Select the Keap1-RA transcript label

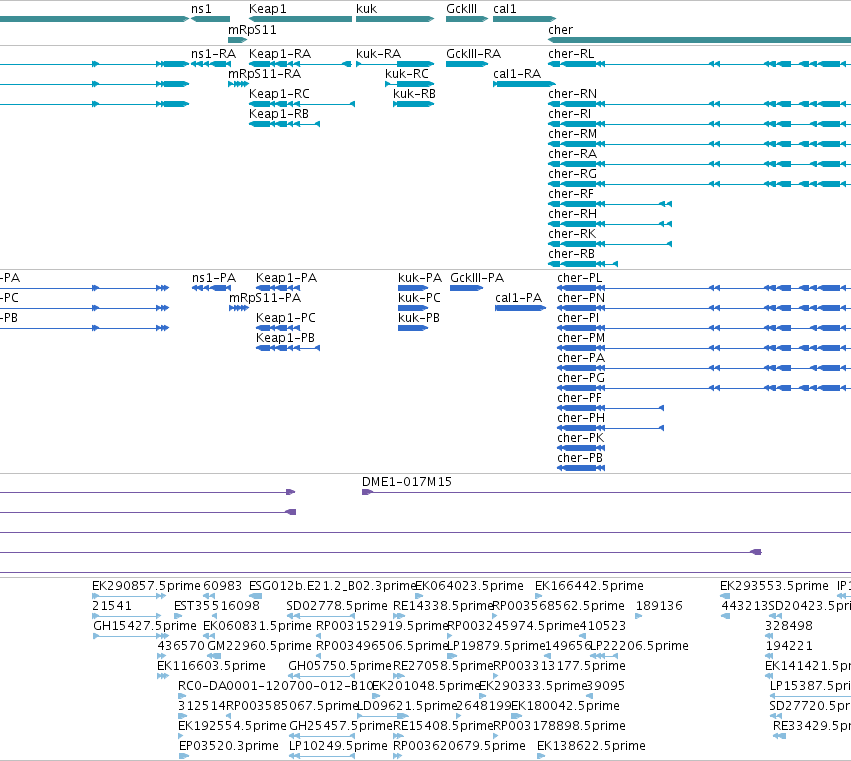point(280,54)
